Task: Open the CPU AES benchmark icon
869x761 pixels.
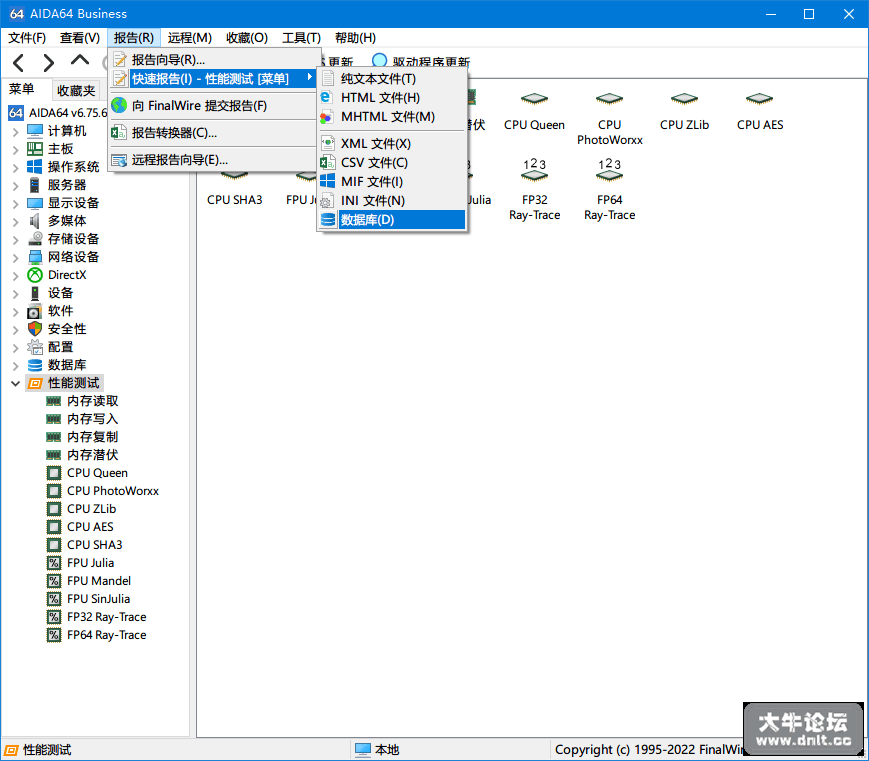Action: pyautogui.click(x=760, y=111)
